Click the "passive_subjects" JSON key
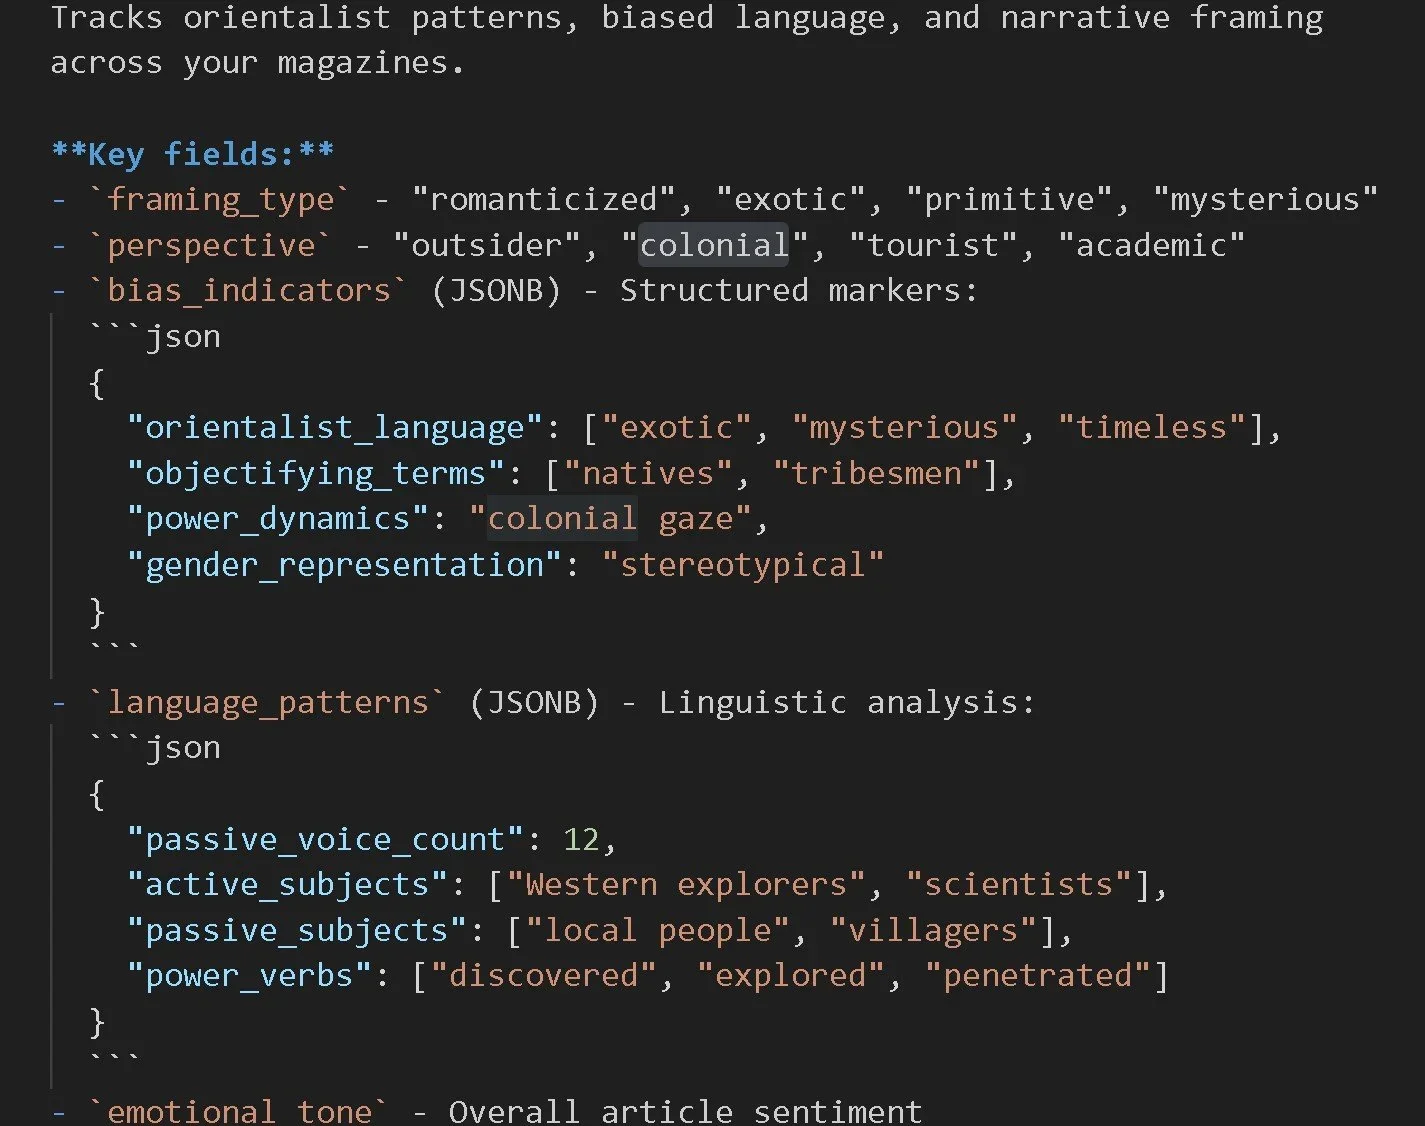Viewport: 1425px width, 1126px height. coord(296,930)
